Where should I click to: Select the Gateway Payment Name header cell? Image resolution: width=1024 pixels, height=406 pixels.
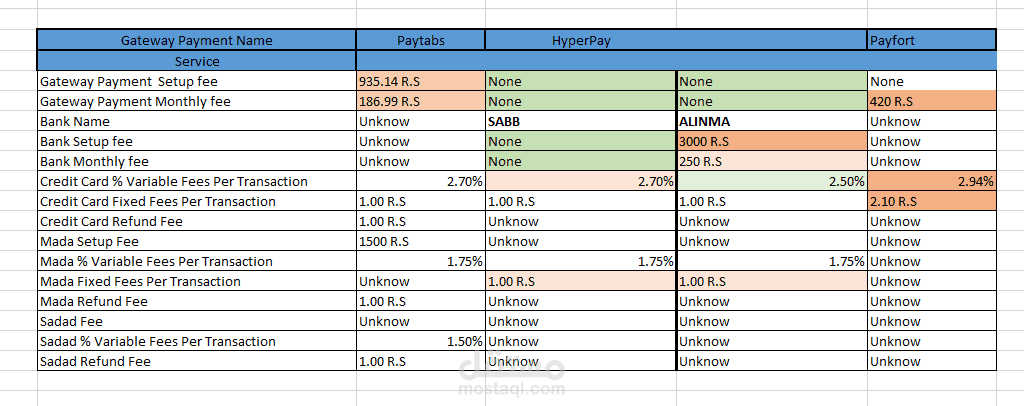pos(197,40)
